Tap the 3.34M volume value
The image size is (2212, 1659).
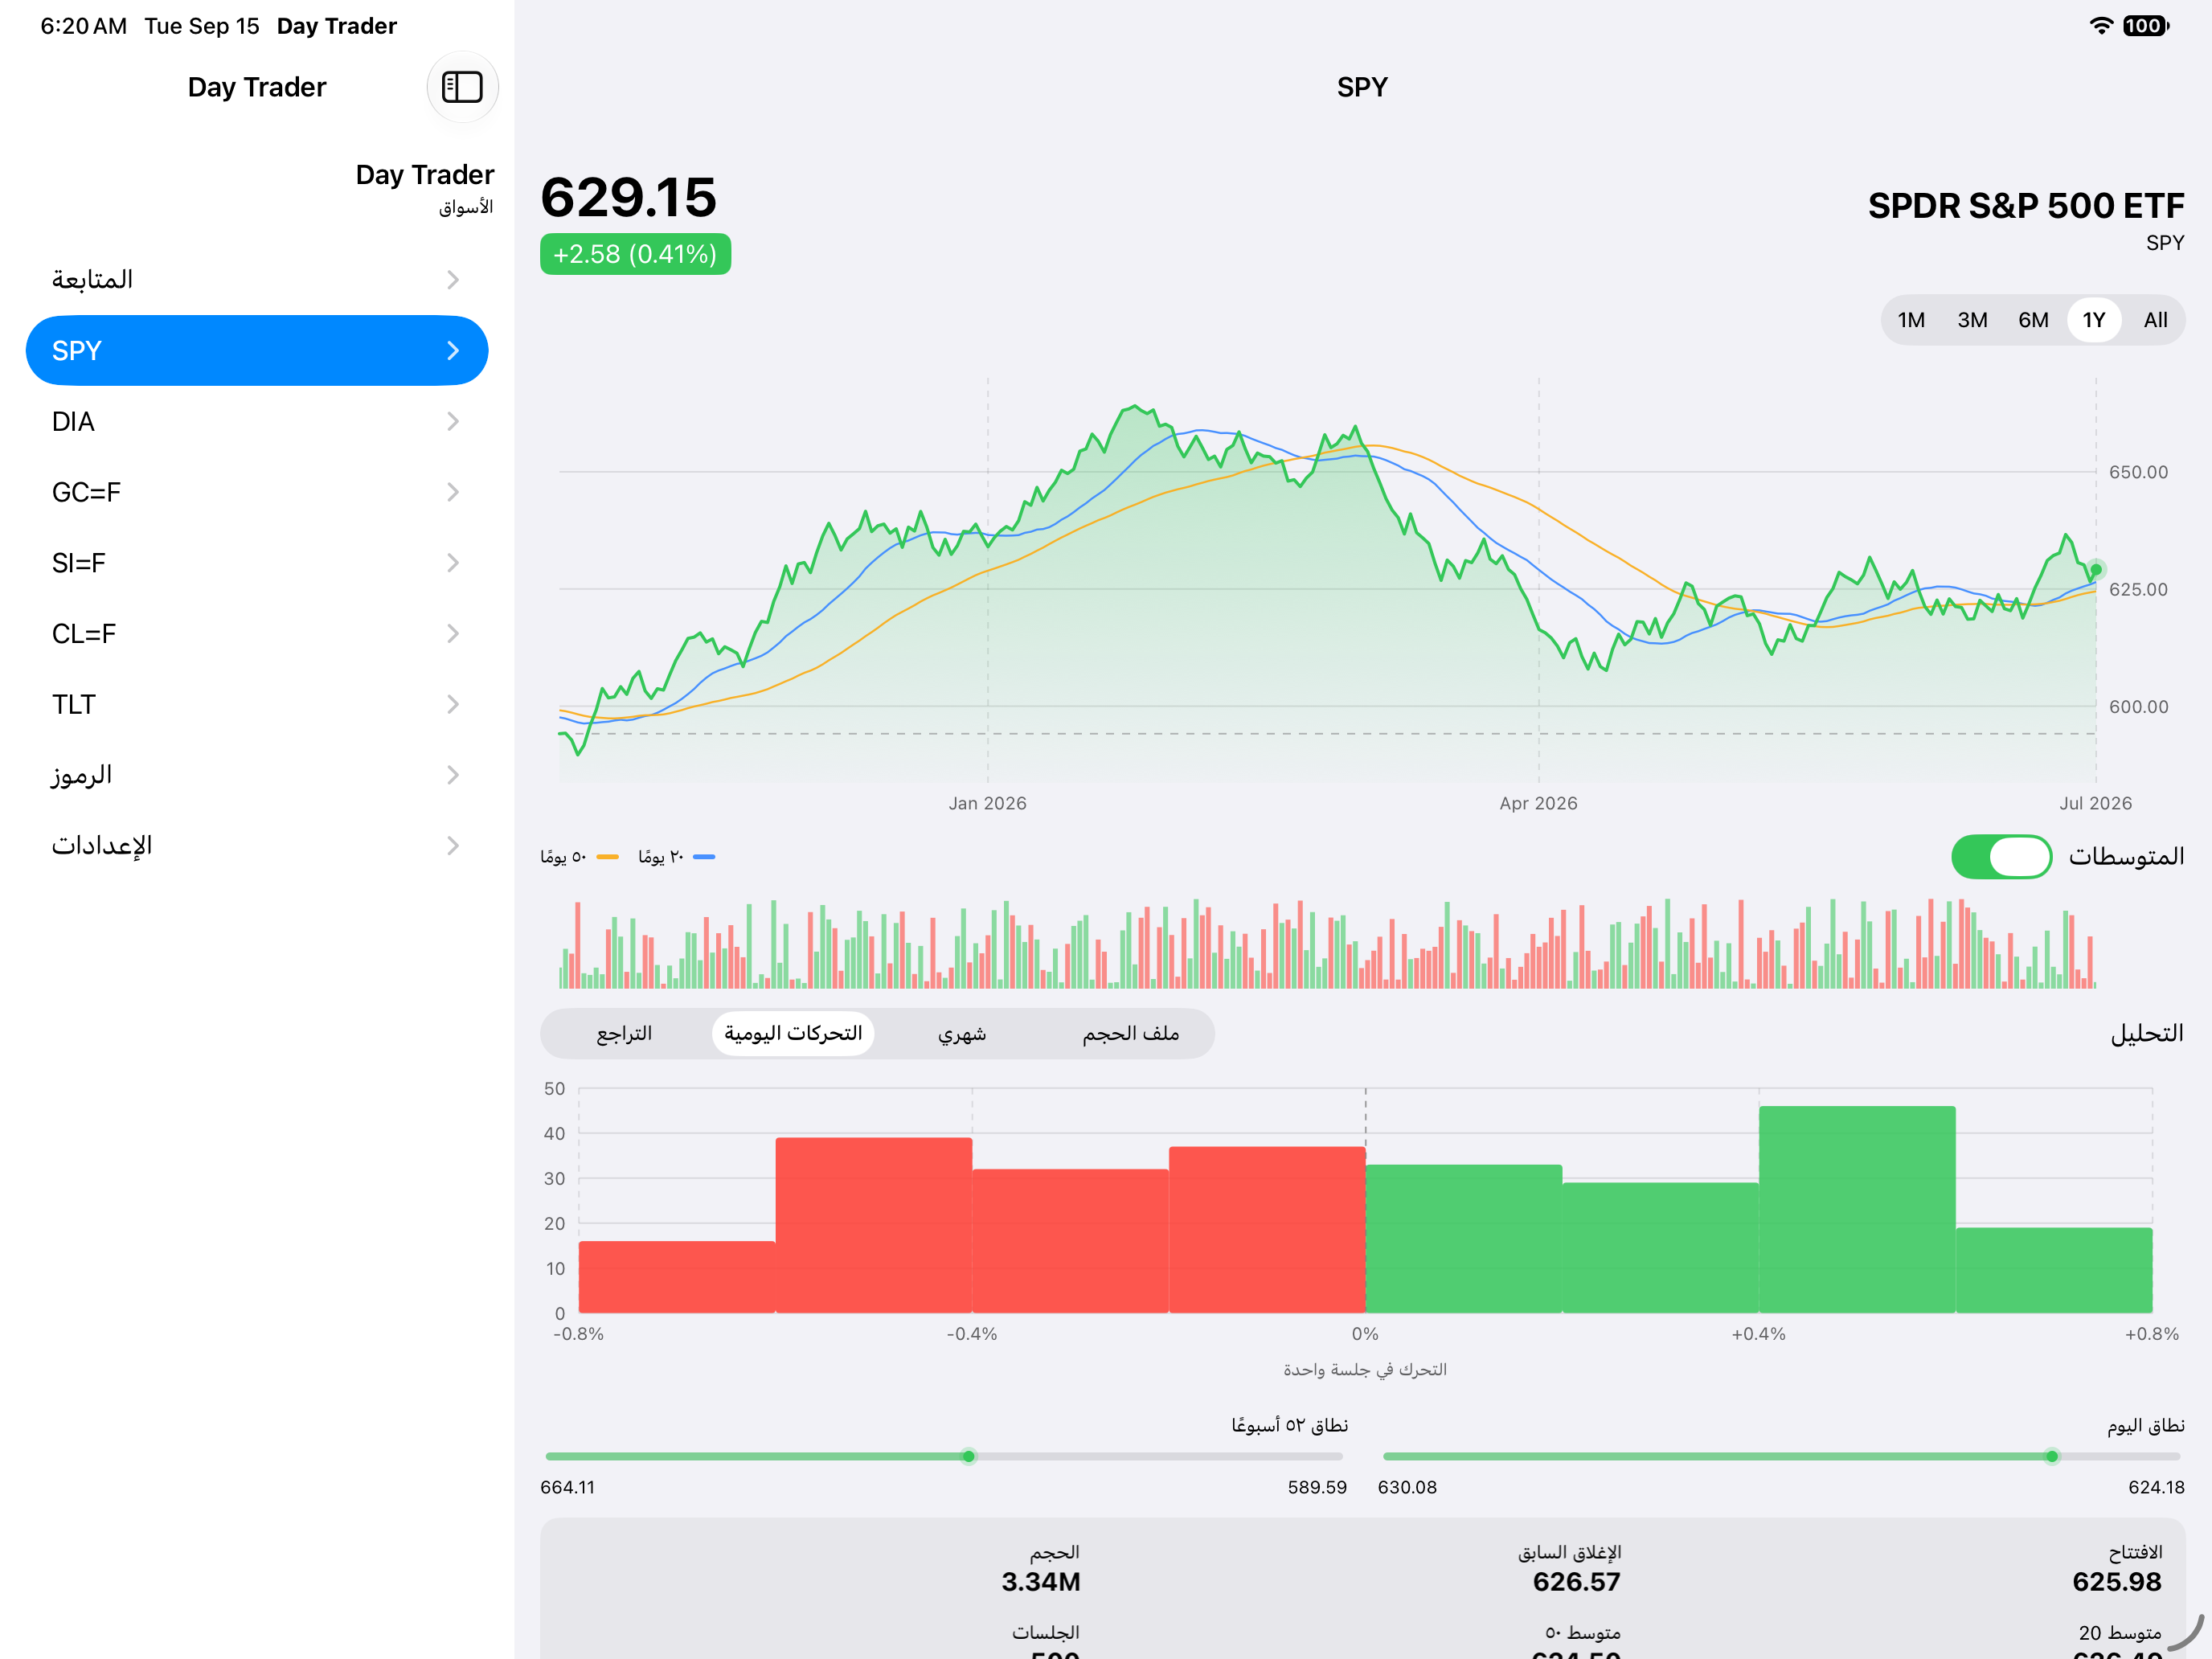click(x=1040, y=1581)
